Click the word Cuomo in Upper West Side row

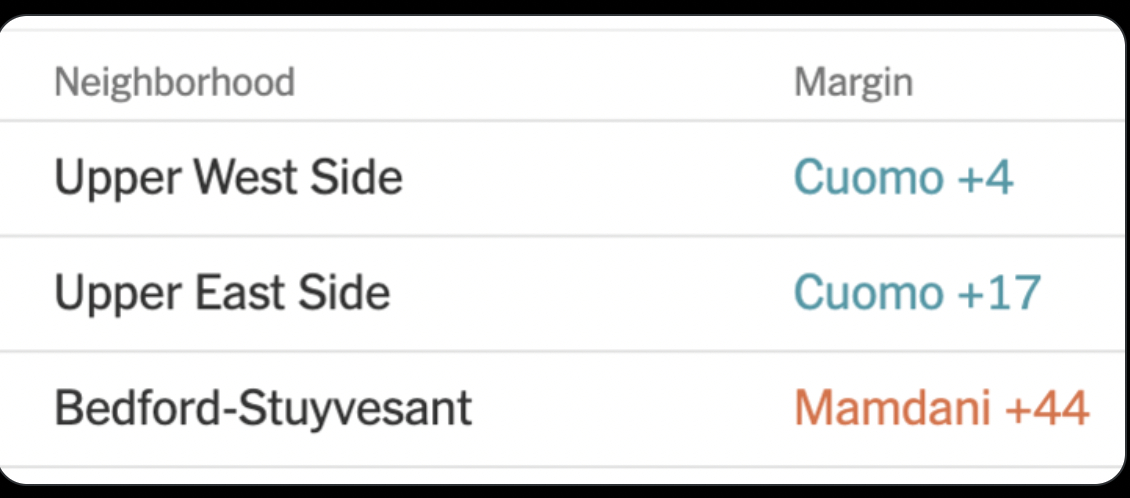868,178
